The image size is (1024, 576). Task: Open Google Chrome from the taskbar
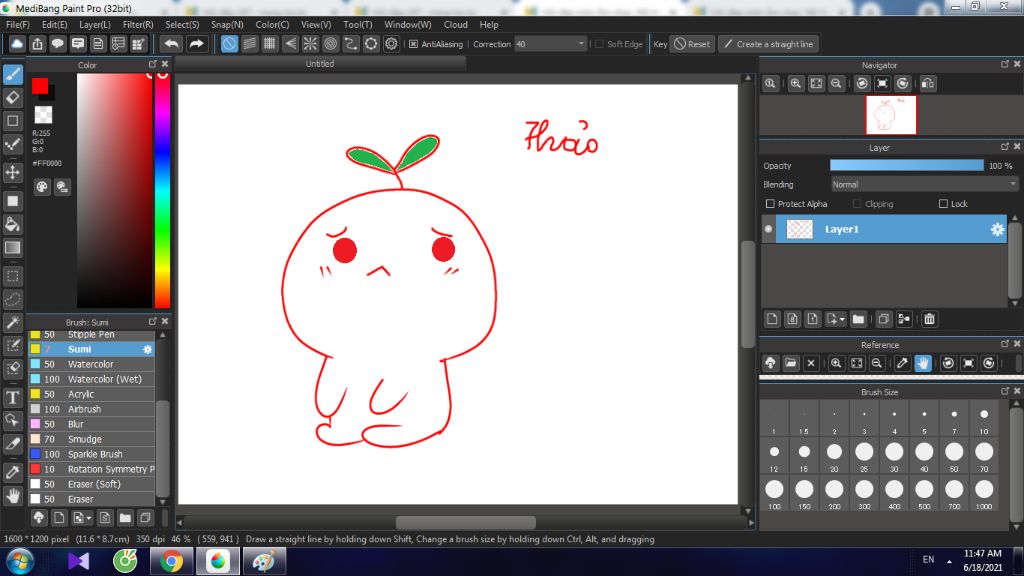coord(171,561)
